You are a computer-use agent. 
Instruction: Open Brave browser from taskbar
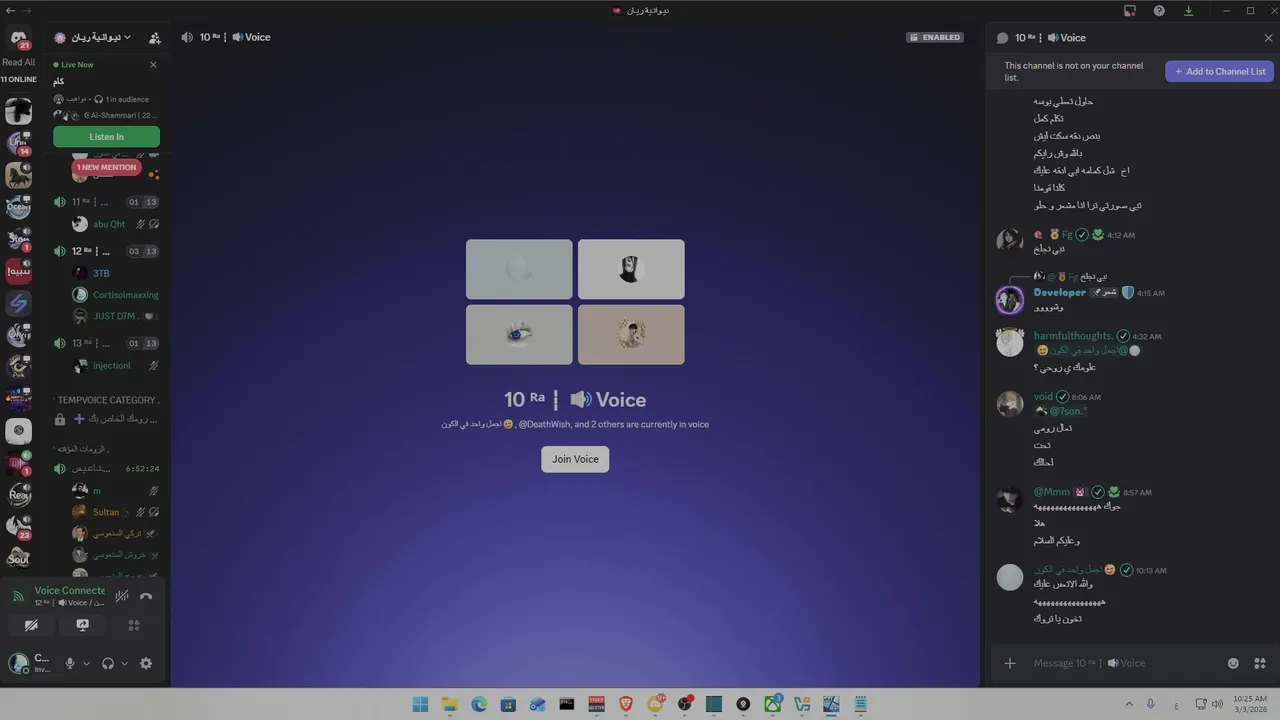coord(625,704)
